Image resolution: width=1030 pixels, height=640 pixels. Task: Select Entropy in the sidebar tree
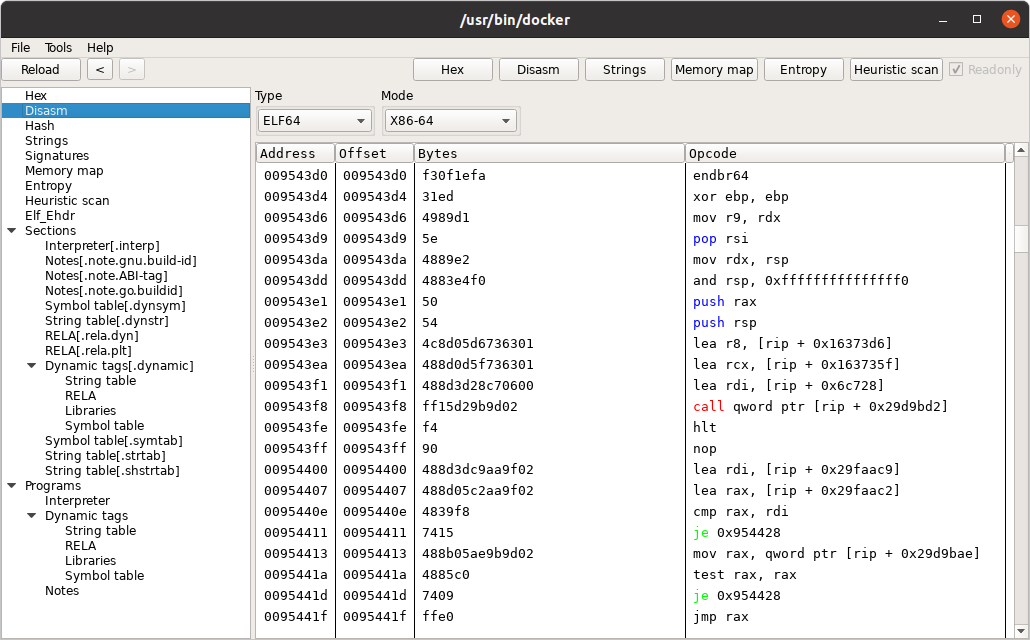pos(48,186)
